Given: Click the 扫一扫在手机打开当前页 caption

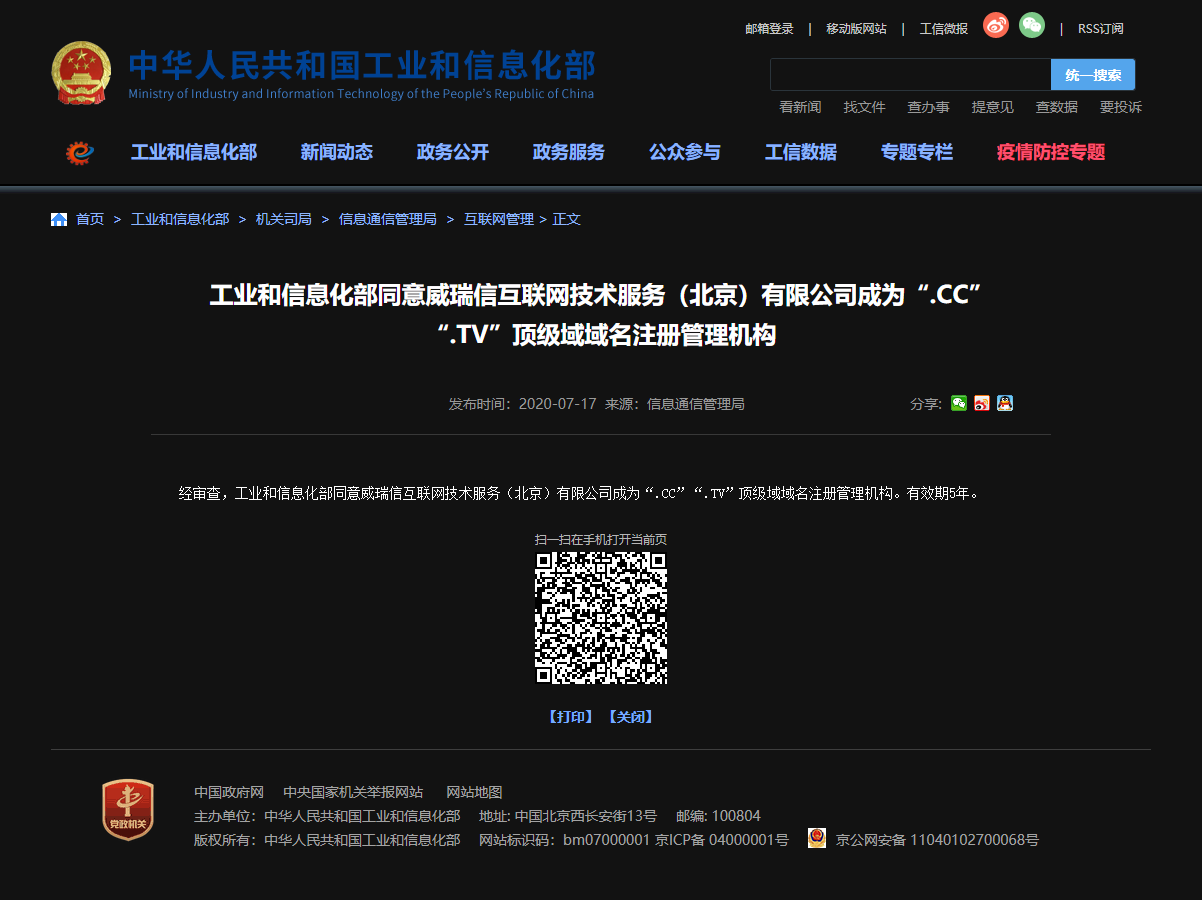Looking at the screenshot, I should coord(601,539).
